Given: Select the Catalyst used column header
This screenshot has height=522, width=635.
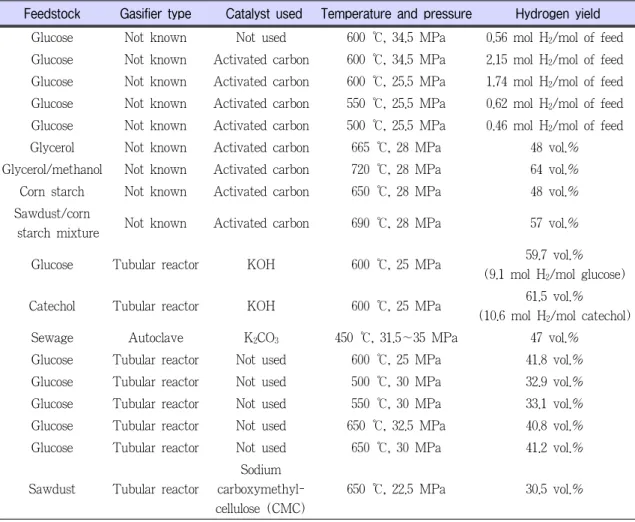Looking at the screenshot, I should (264, 14).
